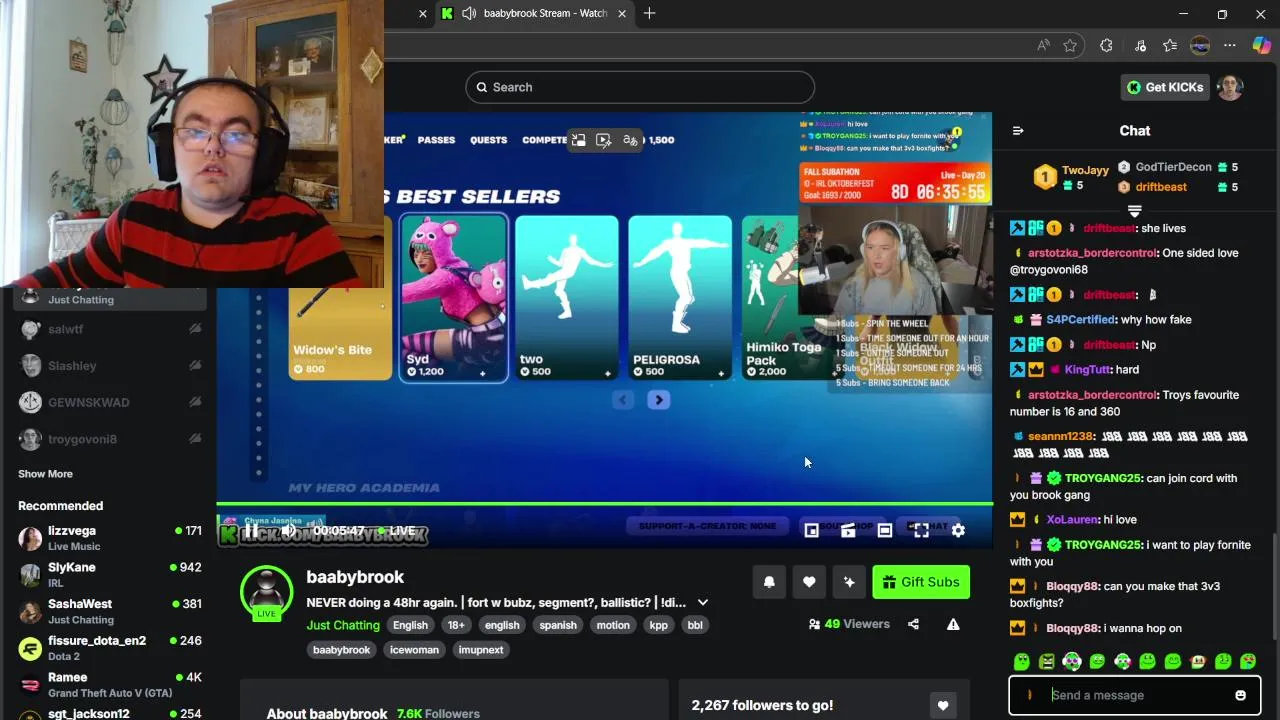Add this page to favorites with the star
The width and height of the screenshot is (1280, 720).
[x=1070, y=45]
